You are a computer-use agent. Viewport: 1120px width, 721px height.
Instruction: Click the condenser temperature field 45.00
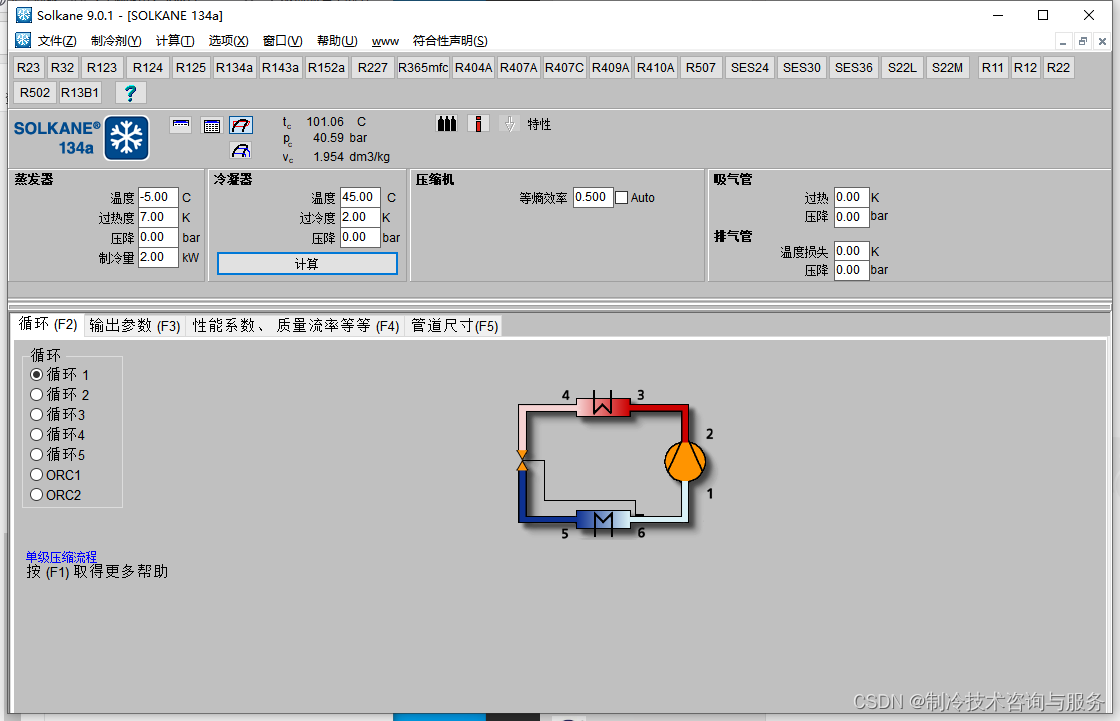(x=360, y=197)
